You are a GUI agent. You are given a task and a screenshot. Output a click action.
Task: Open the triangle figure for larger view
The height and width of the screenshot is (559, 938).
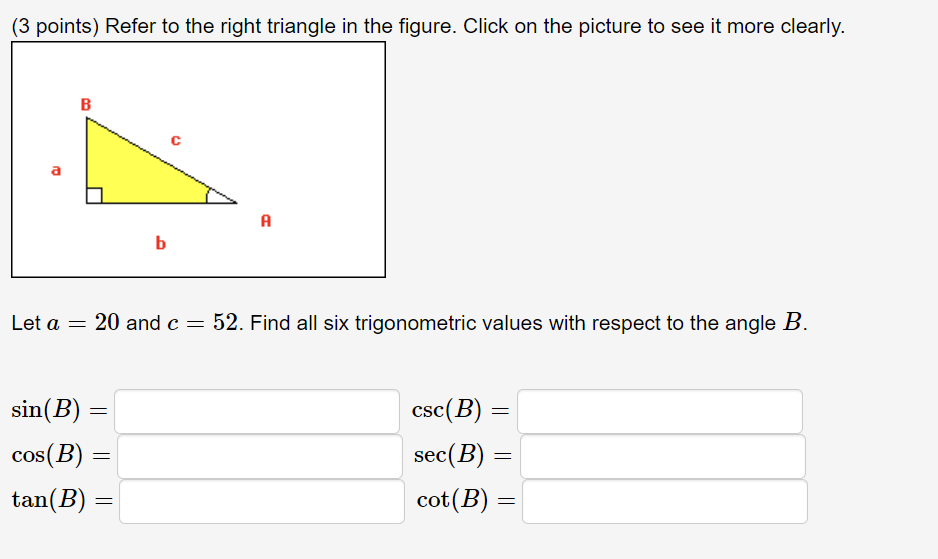(198, 159)
